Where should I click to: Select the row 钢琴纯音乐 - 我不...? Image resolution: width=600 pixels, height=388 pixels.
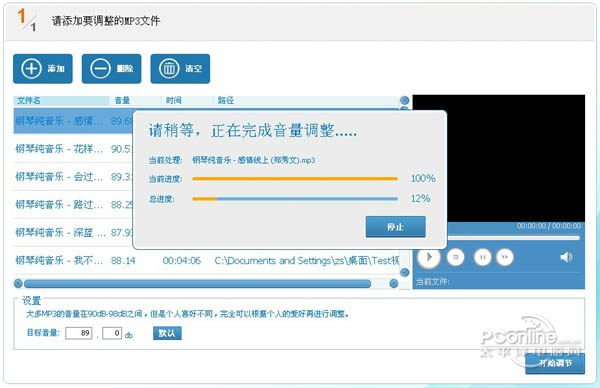[206, 261]
